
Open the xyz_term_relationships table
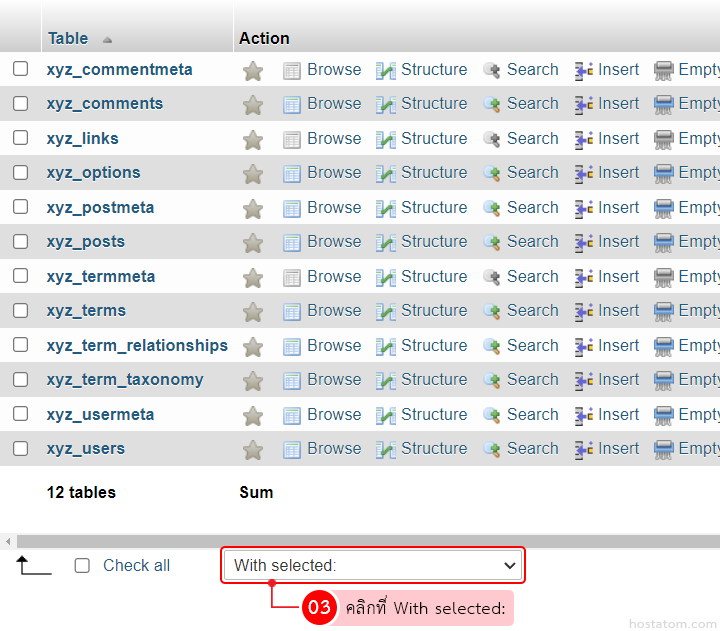pyautogui.click(x=137, y=346)
